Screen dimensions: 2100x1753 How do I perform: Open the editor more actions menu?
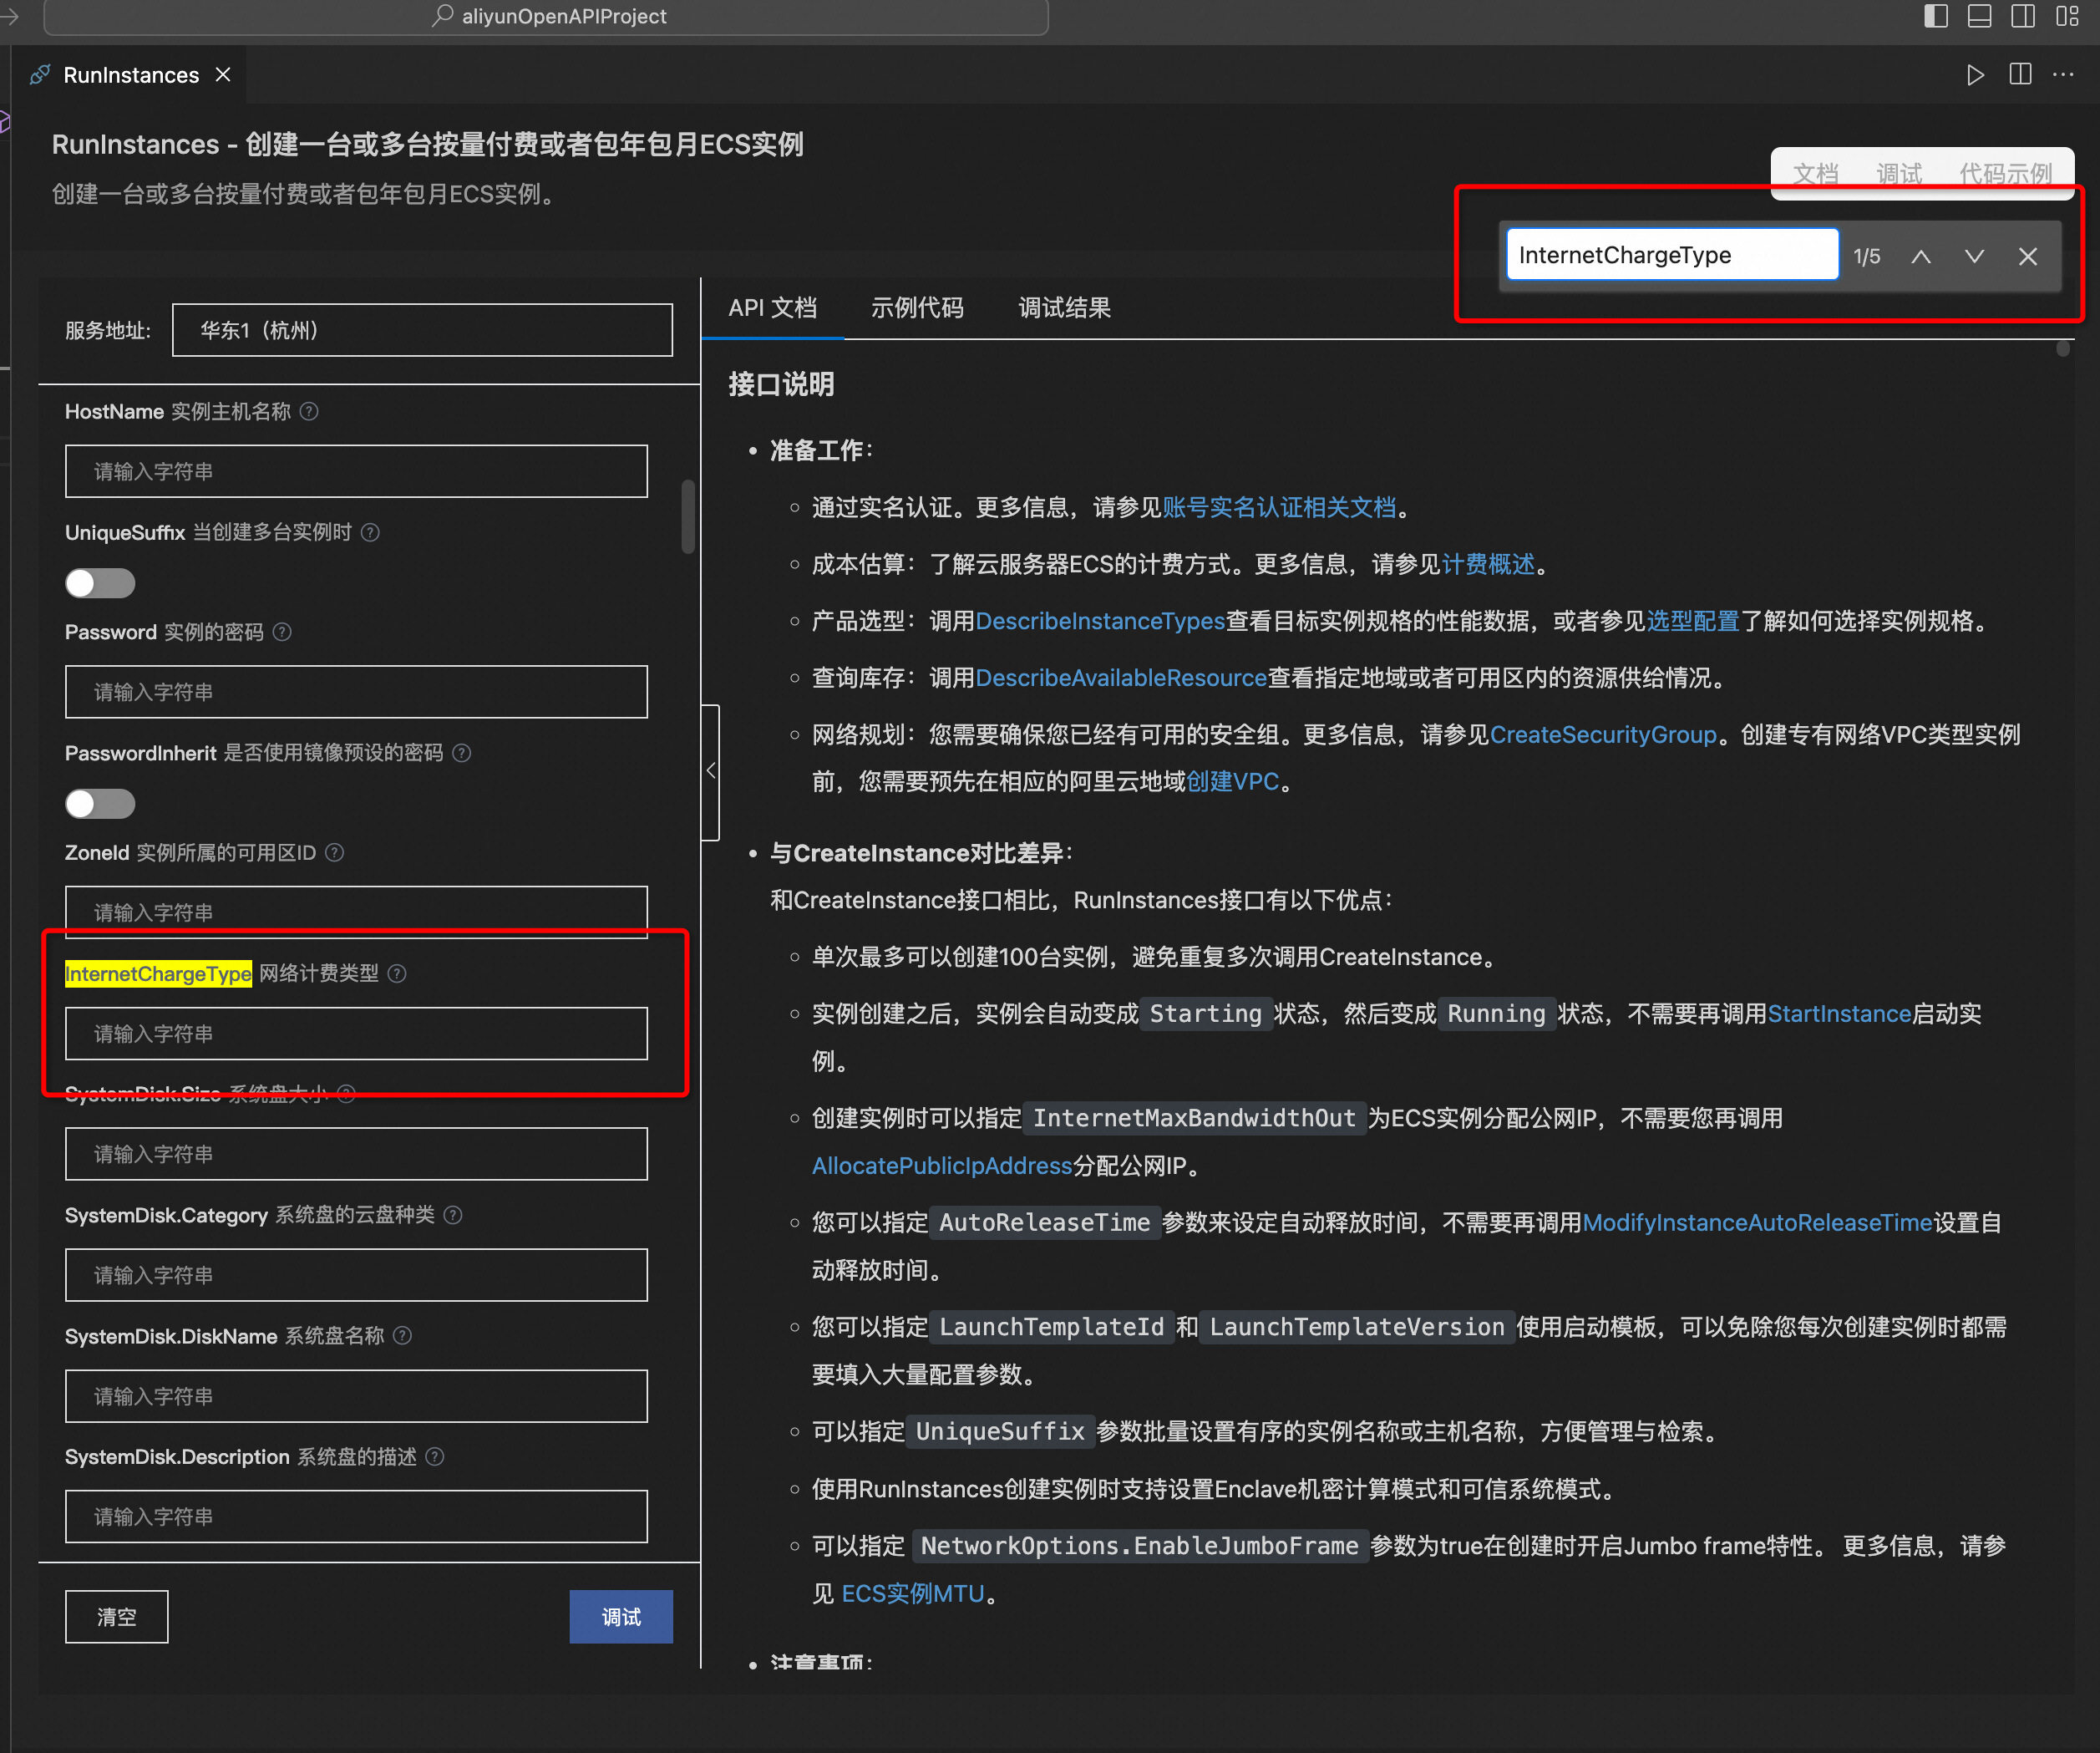(2063, 75)
